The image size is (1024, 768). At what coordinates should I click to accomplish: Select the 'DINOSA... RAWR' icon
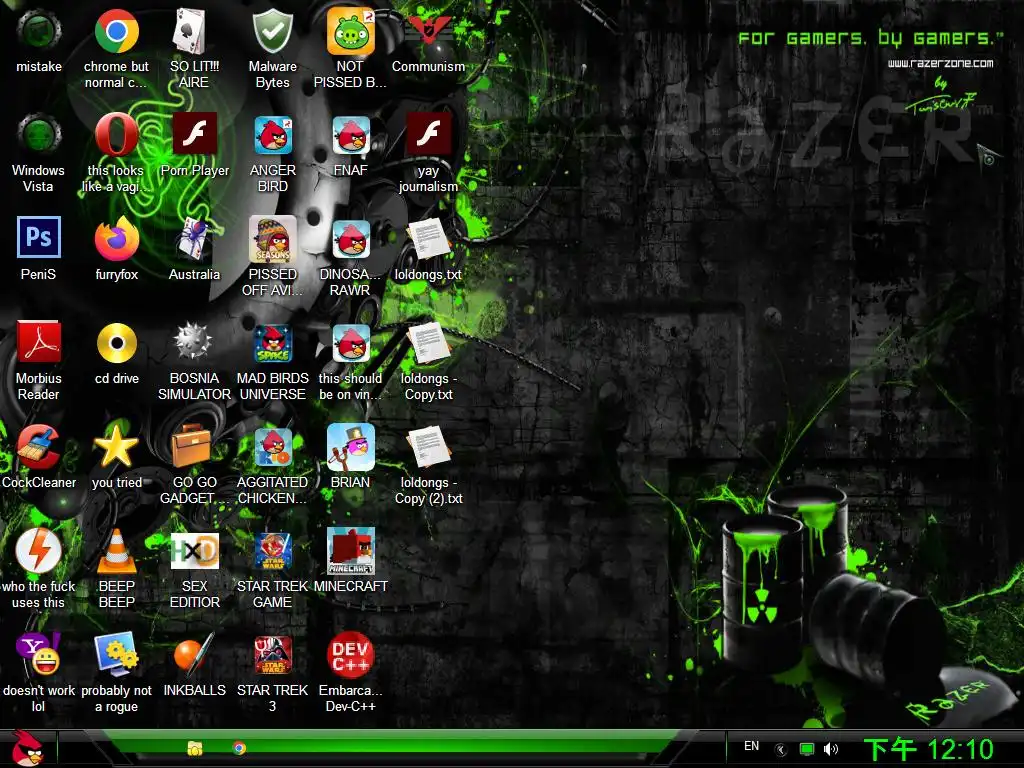[351, 238]
